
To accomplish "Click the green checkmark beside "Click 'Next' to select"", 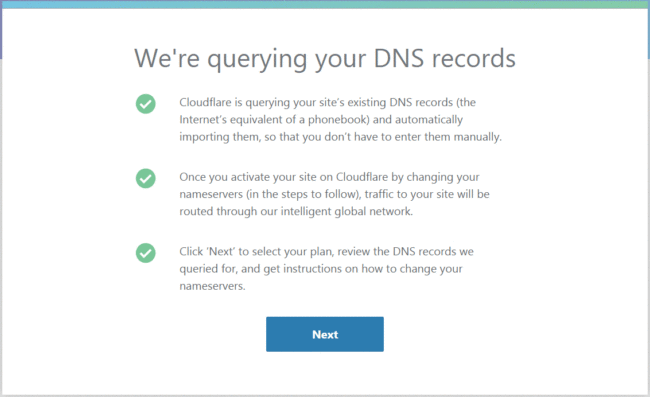I will [146, 253].
